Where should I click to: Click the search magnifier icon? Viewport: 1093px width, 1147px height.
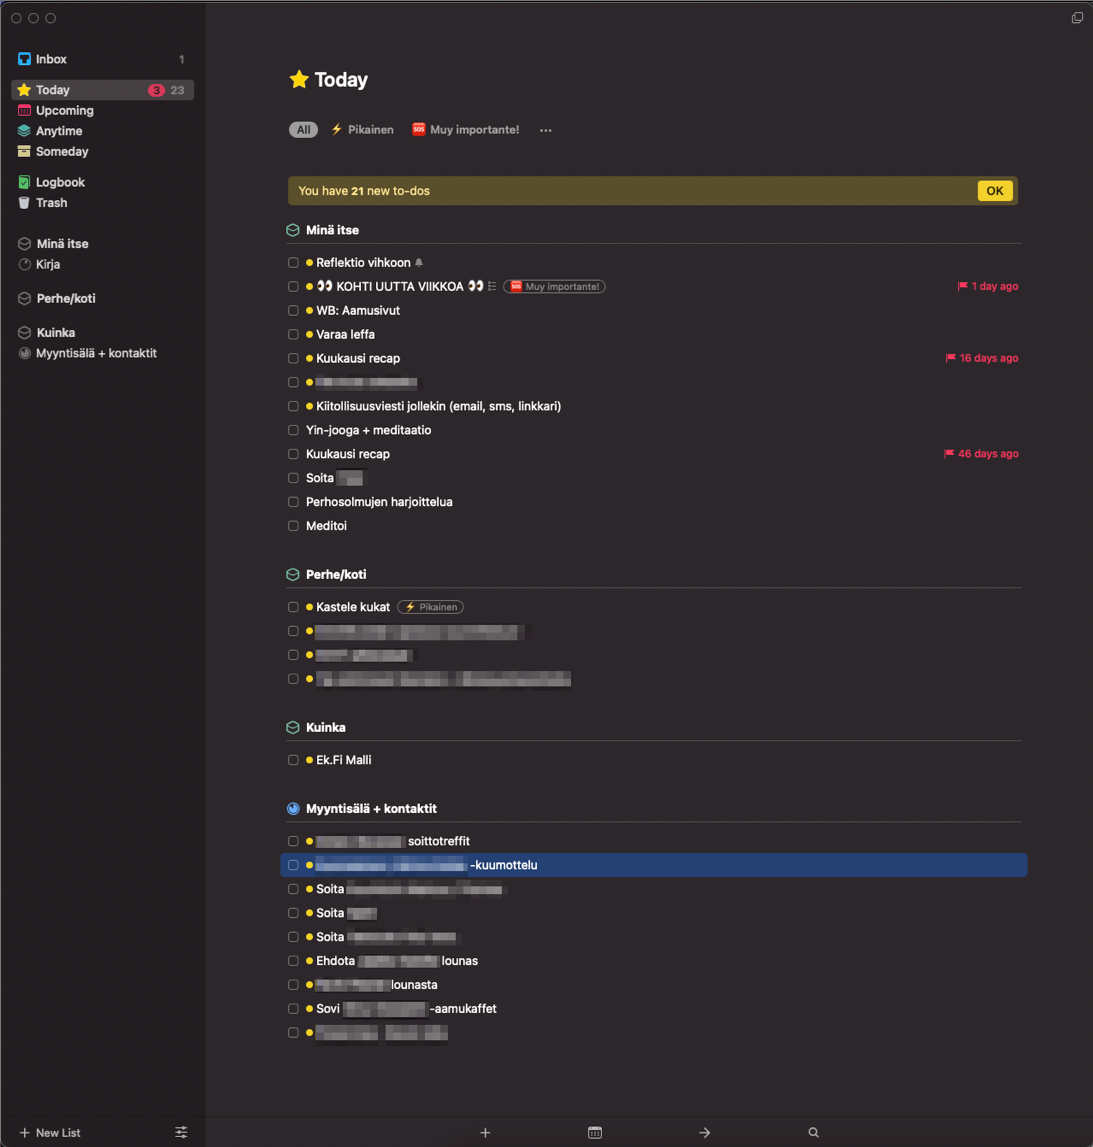pyautogui.click(x=814, y=1133)
